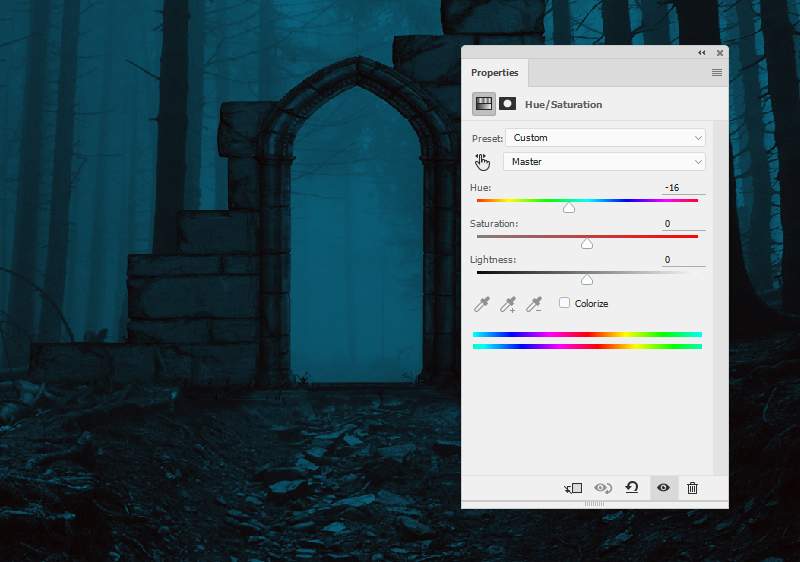The width and height of the screenshot is (800, 562).
Task: Click the Lightness value field
Action: point(683,260)
